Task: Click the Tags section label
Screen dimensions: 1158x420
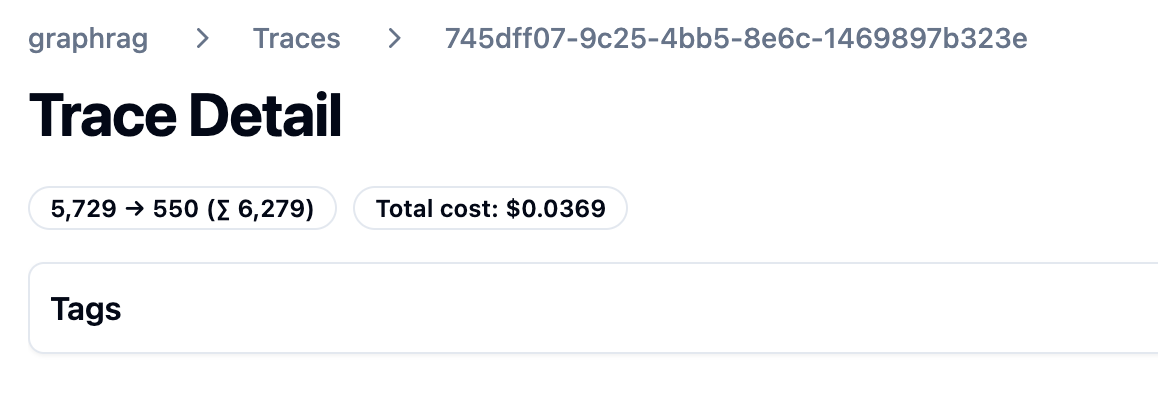Action: [x=86, y=309]
